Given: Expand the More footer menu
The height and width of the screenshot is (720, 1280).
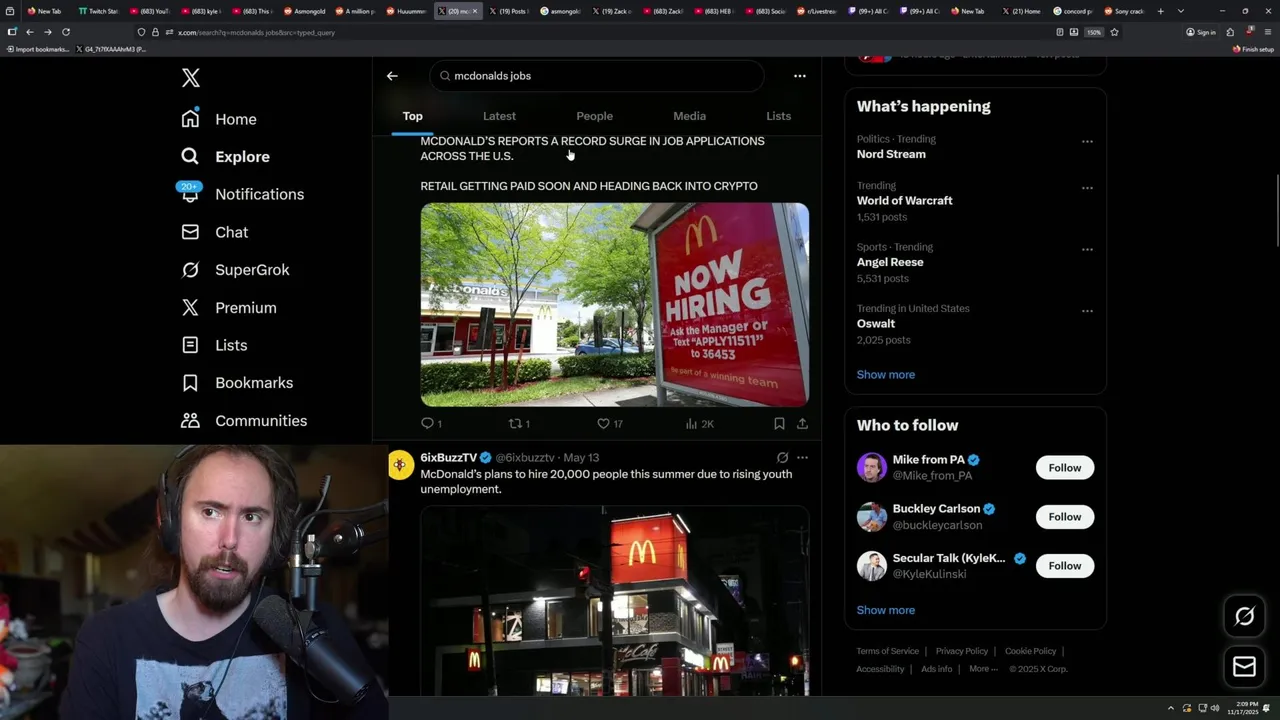Looking at the screenshot, I should [983, 669].
